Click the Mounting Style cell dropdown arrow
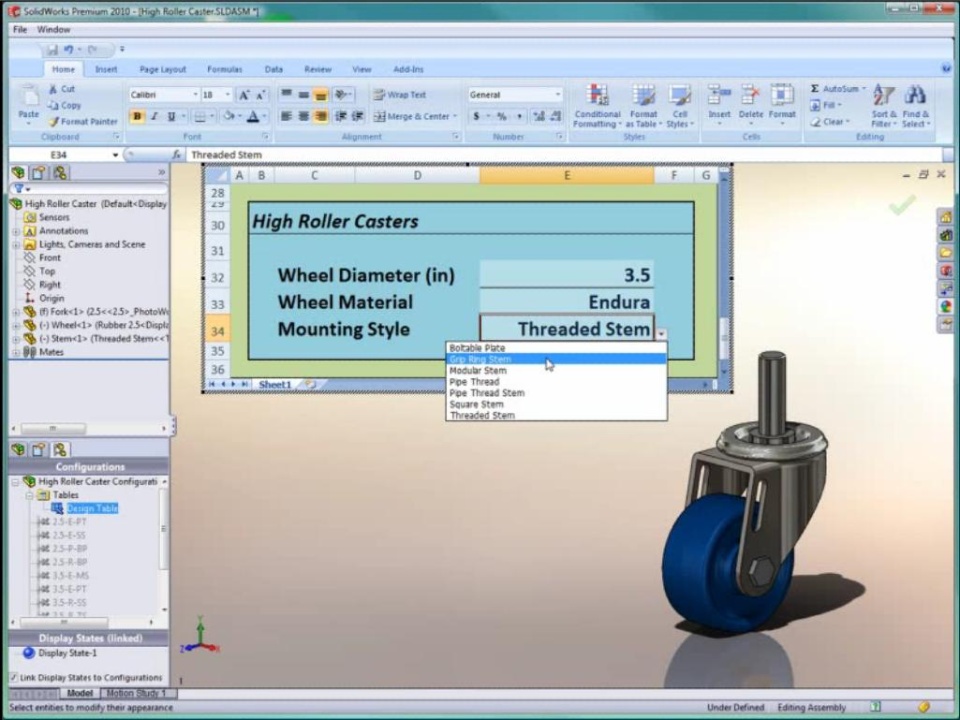The height and width of the screenshot is (720, 960). coord(661,334)
